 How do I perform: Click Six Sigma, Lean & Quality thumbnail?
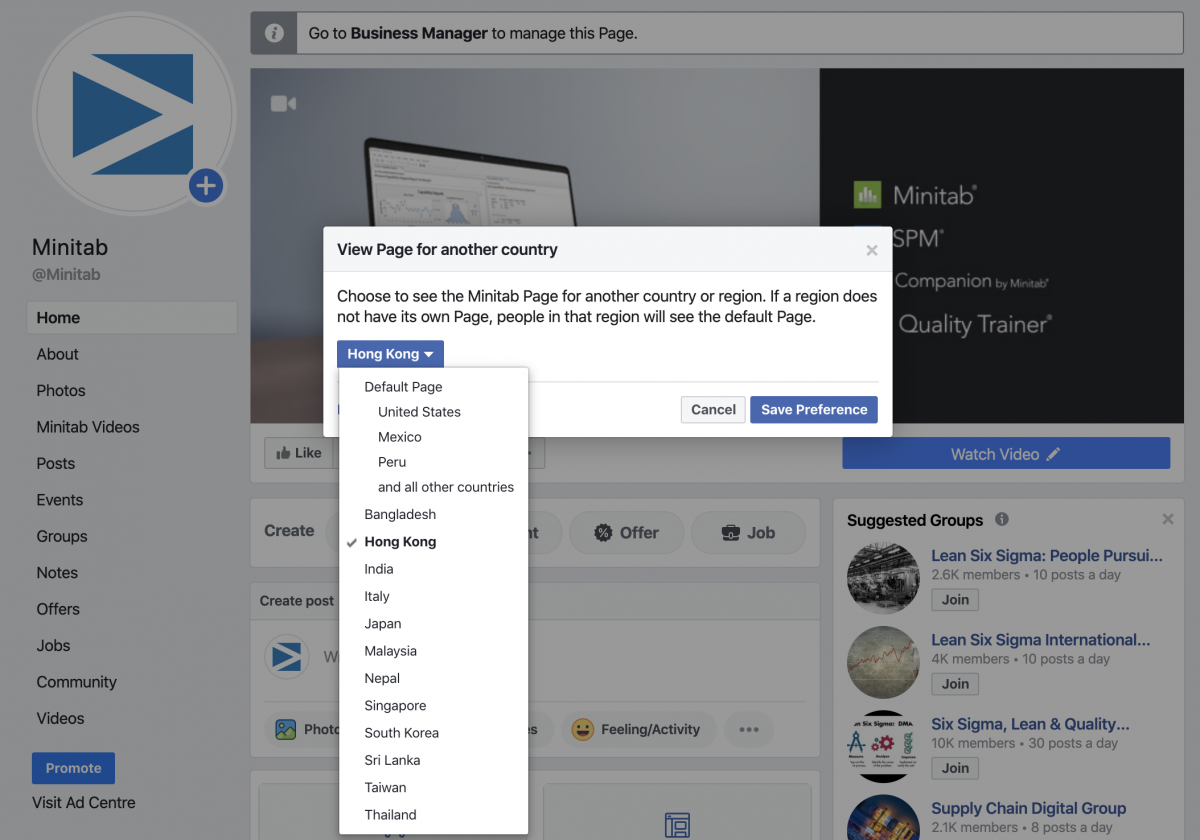pyautogui.click(x=883, y=746)
